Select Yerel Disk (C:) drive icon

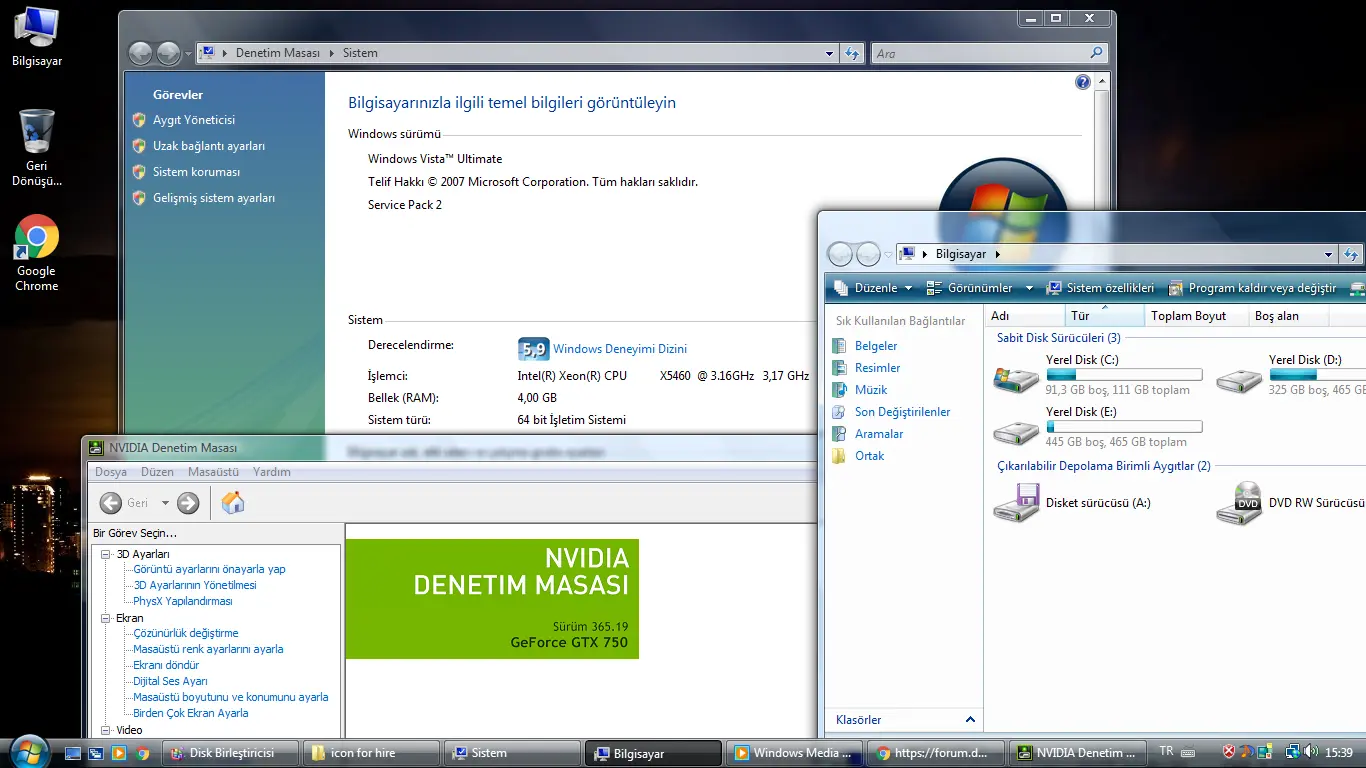pyautogui.click(x=1016, y=378)
